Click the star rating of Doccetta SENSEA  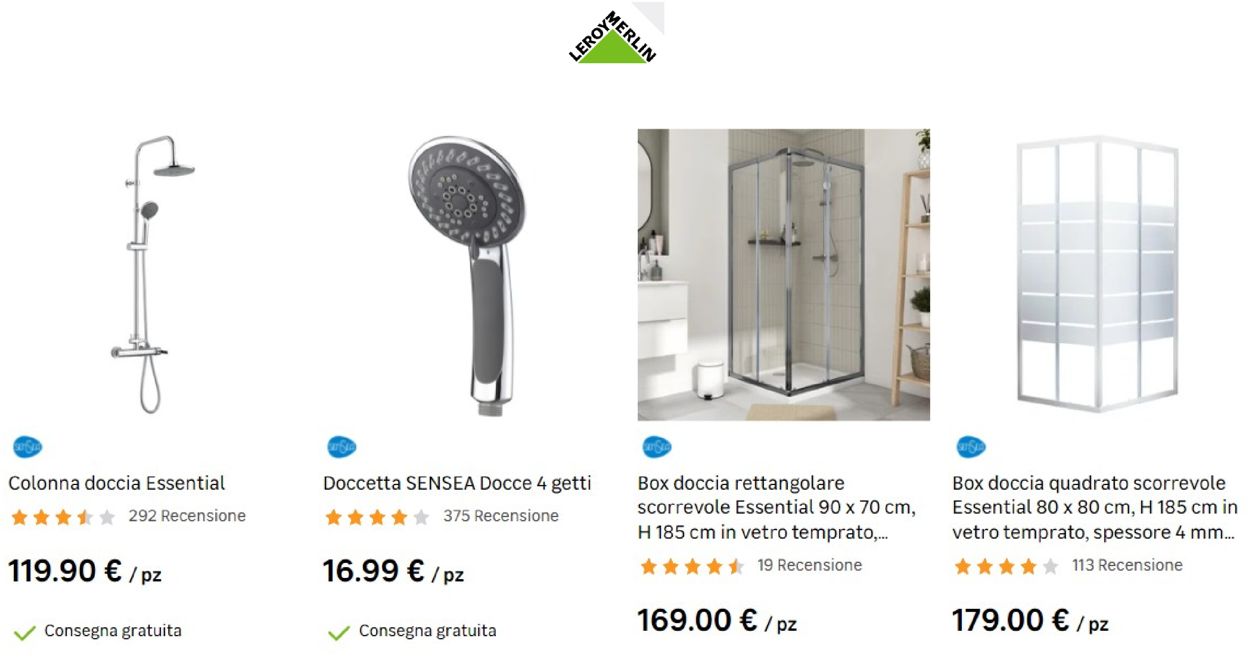[377, 517]
